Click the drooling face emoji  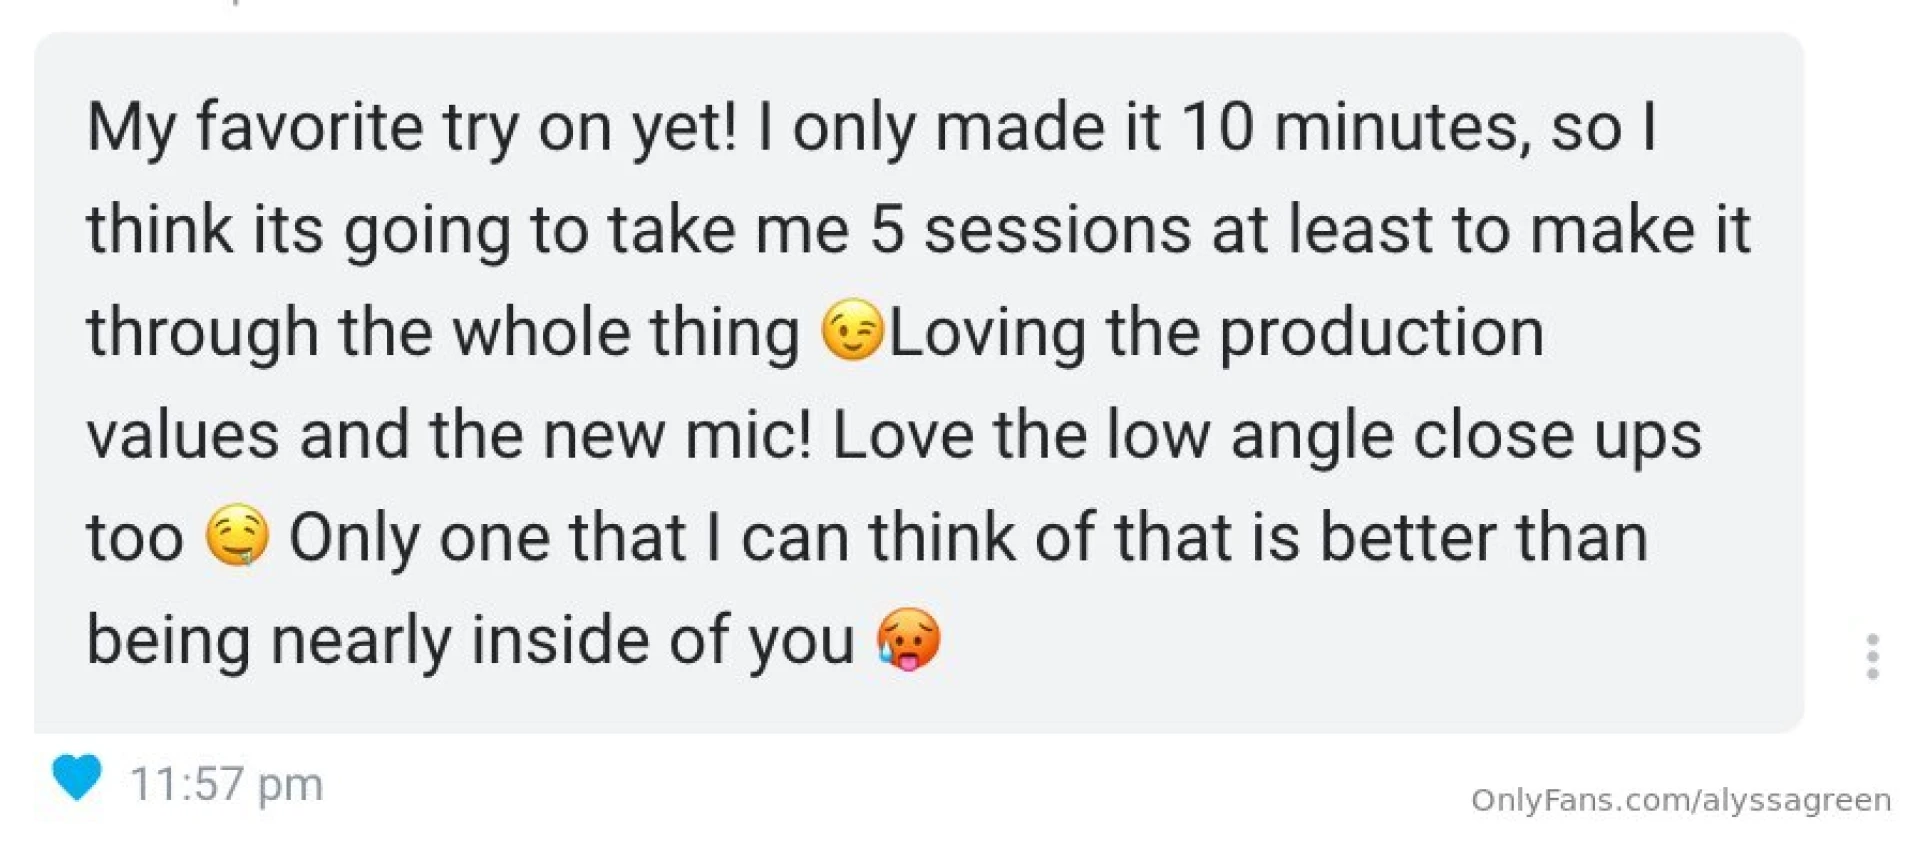click(x=237, y=535)
